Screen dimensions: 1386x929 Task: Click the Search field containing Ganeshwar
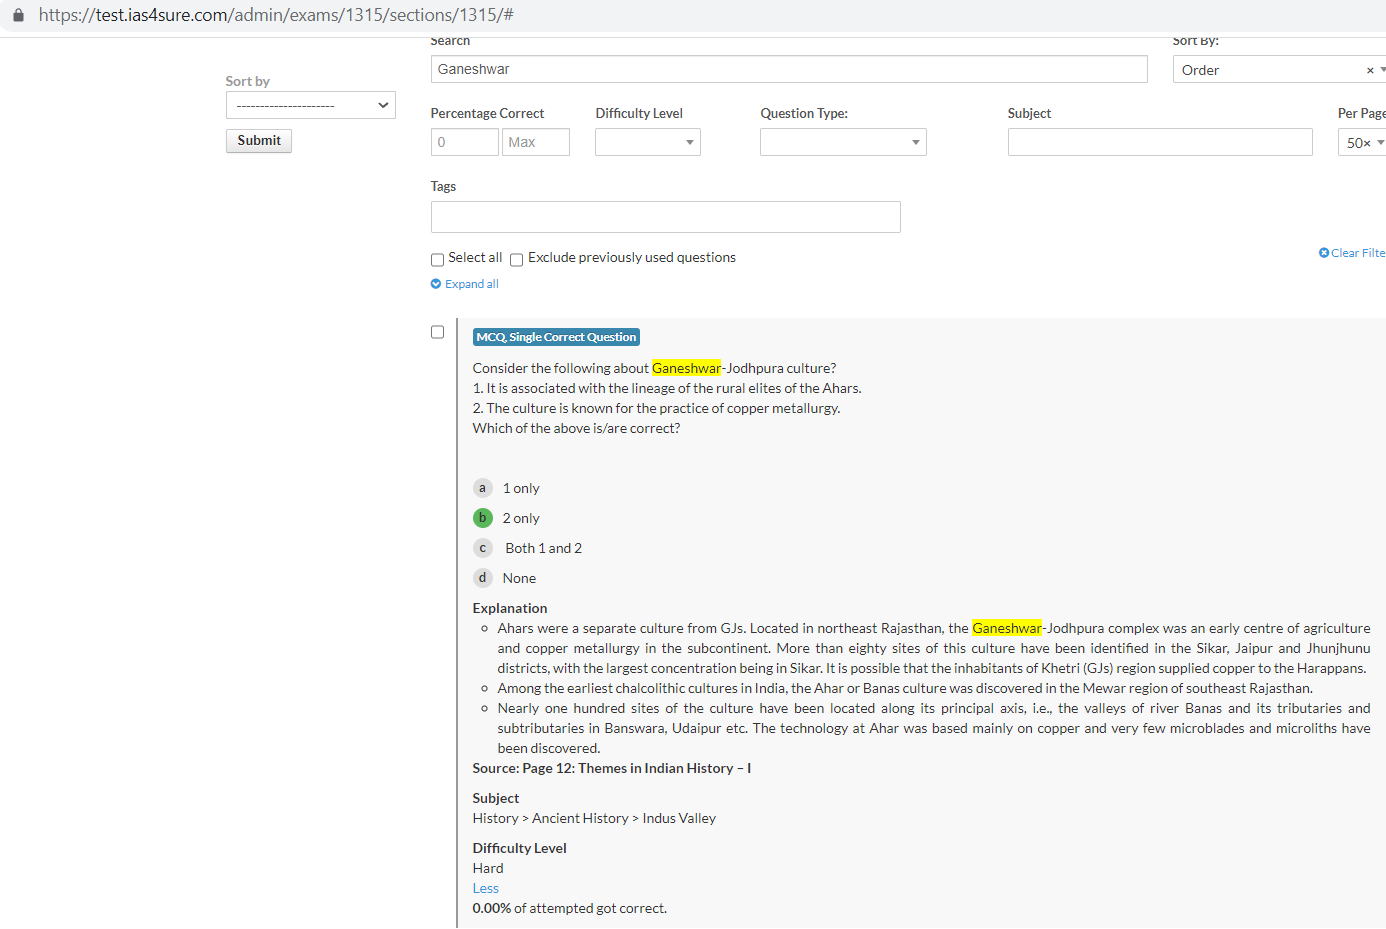(x=788, y=69)
